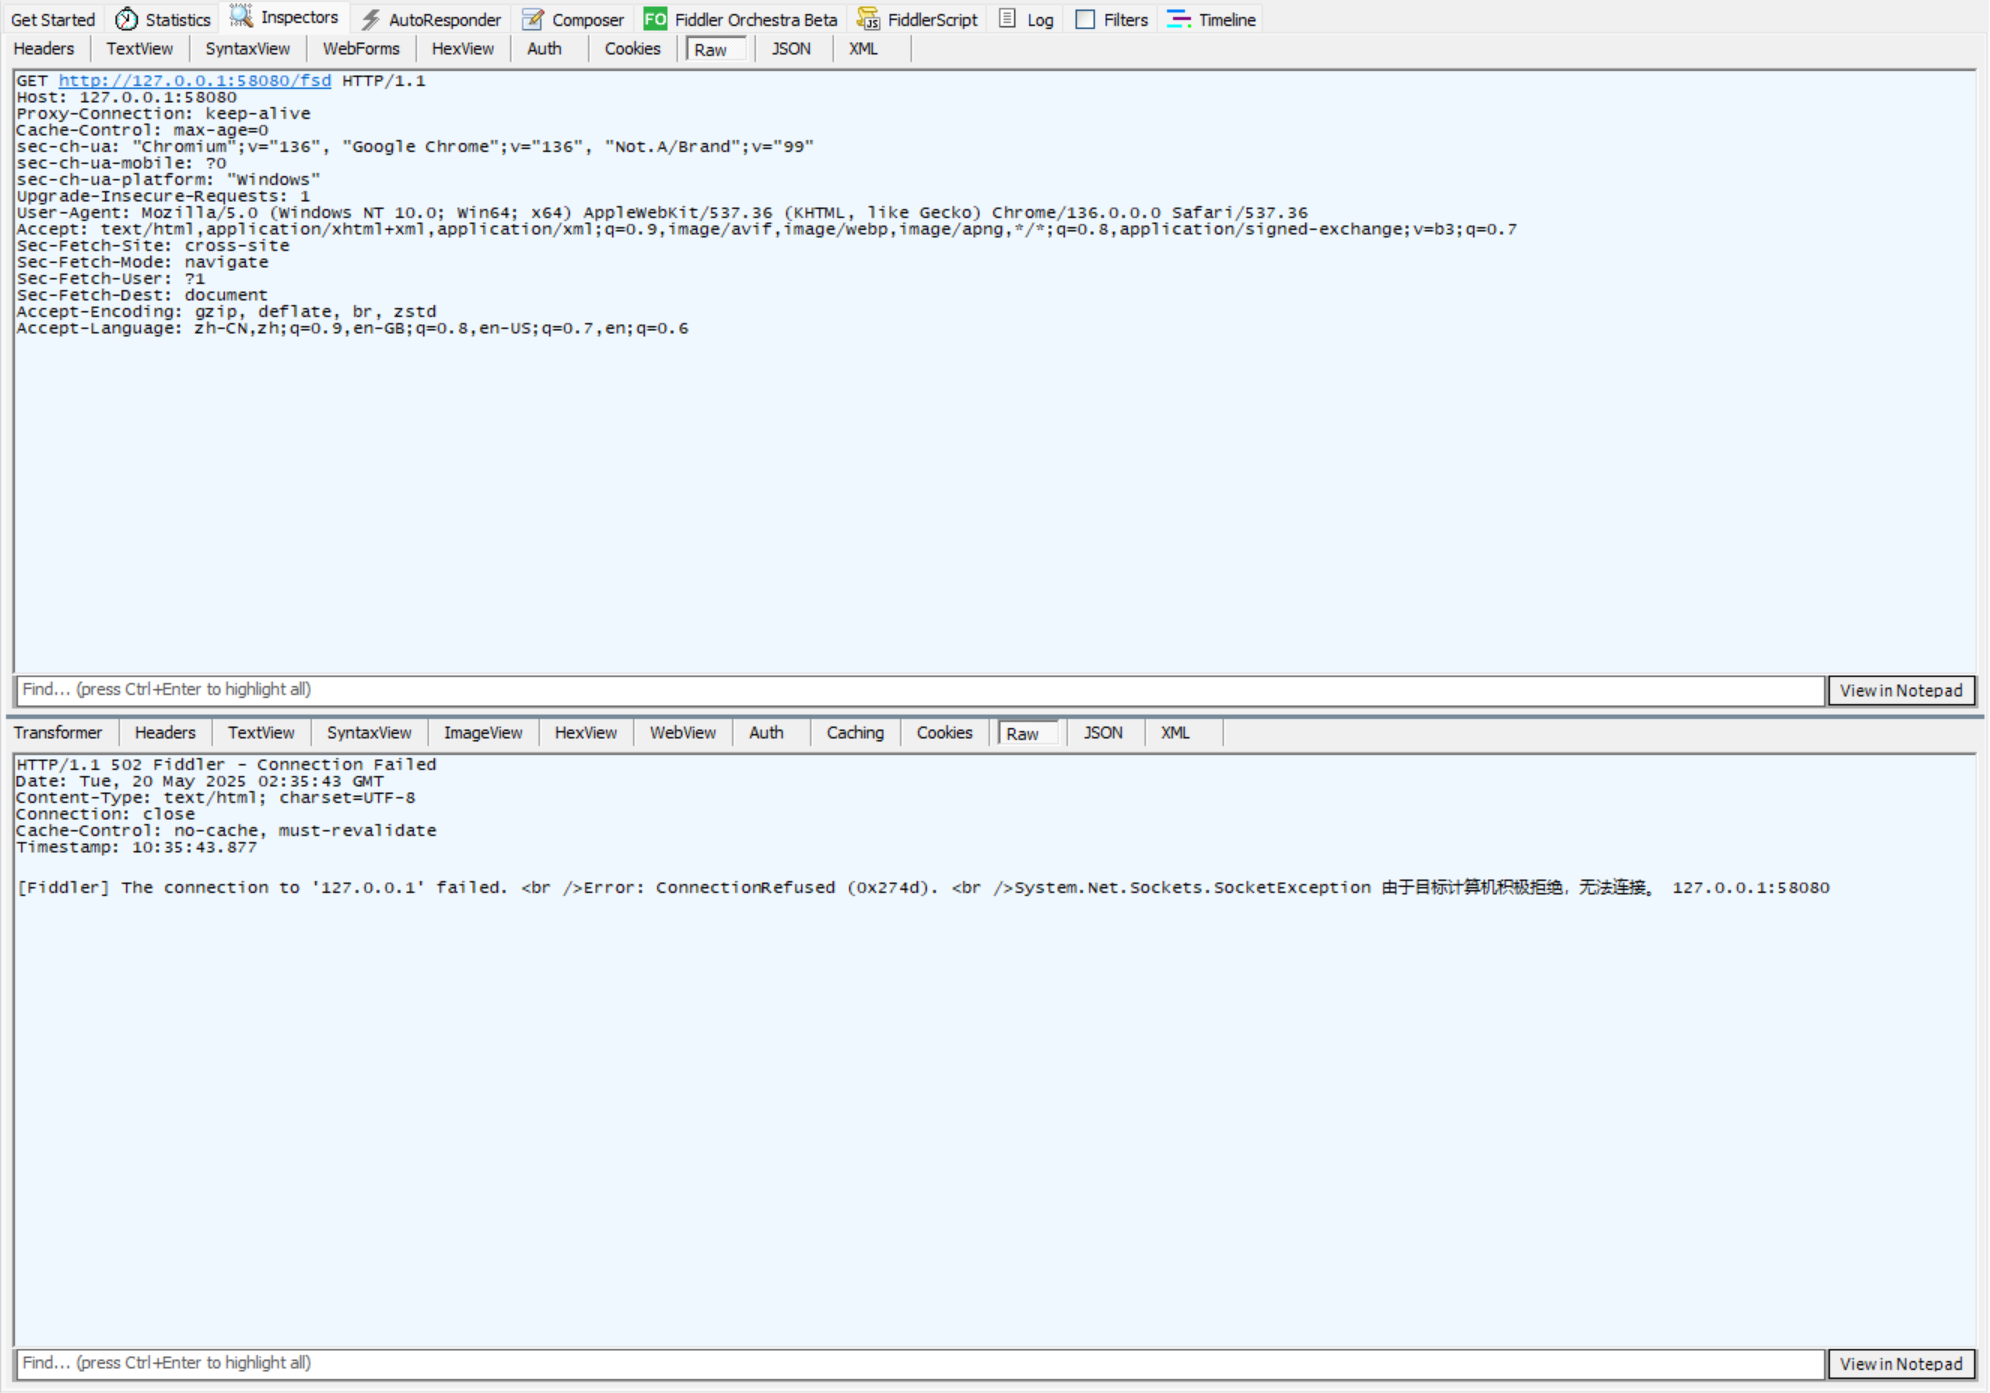
Task: Open Composer via its pencil icon
Action: coord(533,19)
